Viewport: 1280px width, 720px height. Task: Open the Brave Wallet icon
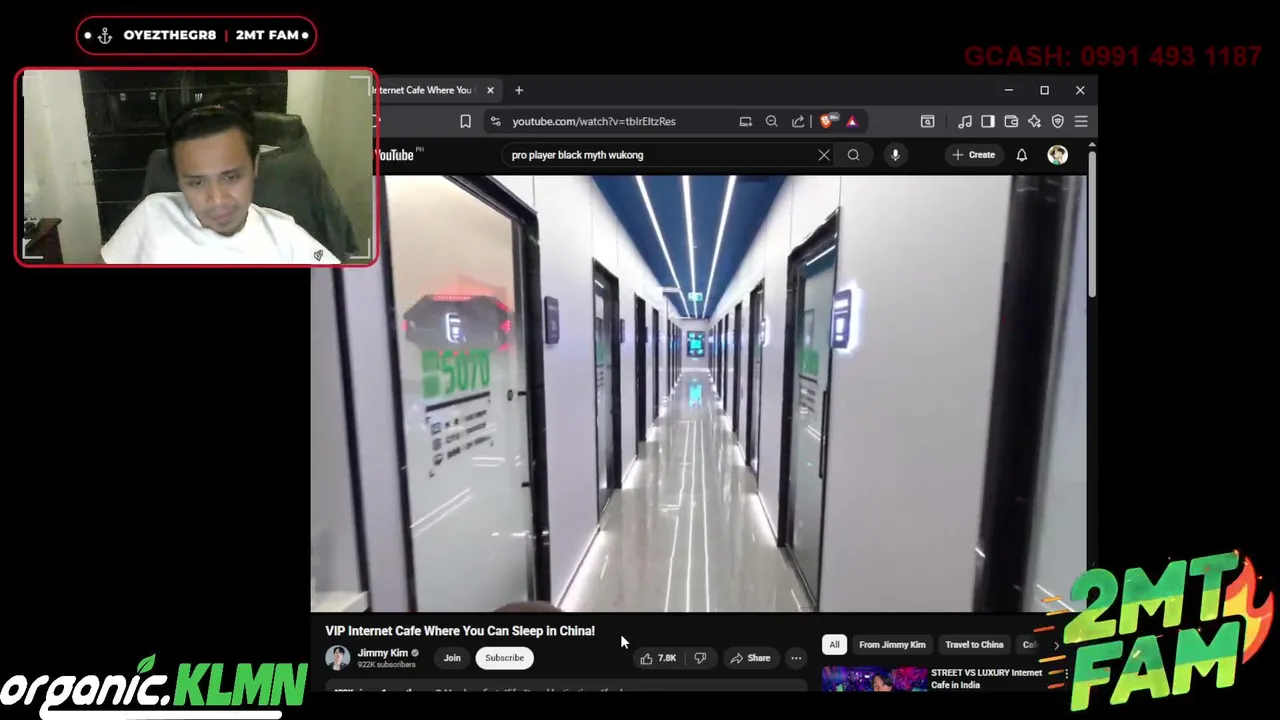click(1011, 121)
